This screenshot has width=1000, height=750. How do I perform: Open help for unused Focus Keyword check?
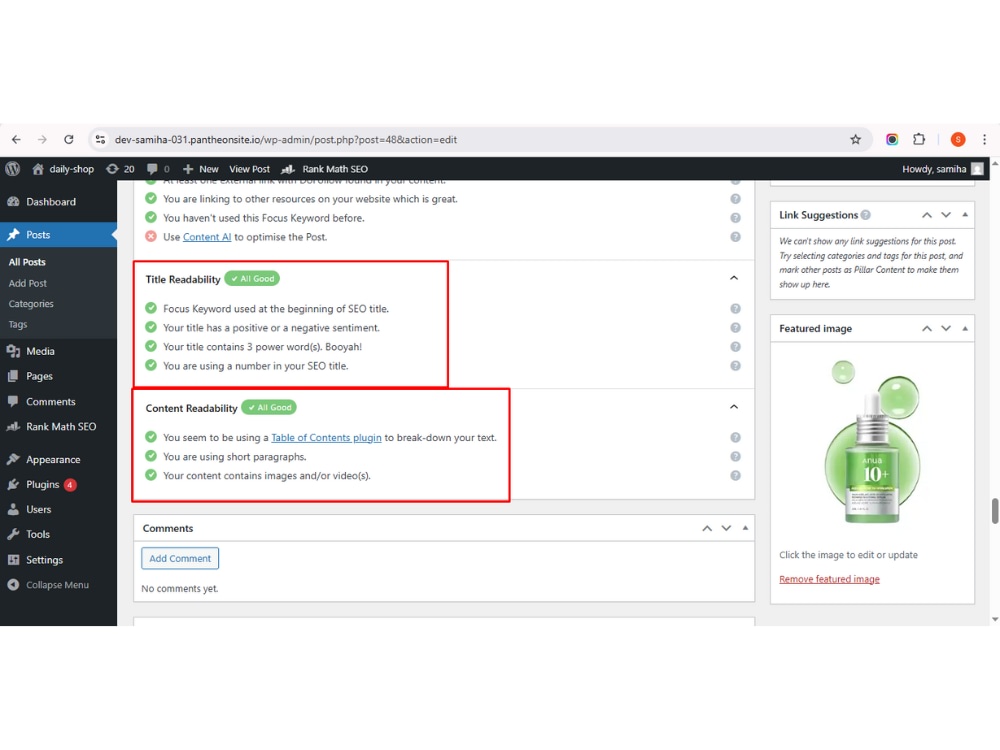735,218
